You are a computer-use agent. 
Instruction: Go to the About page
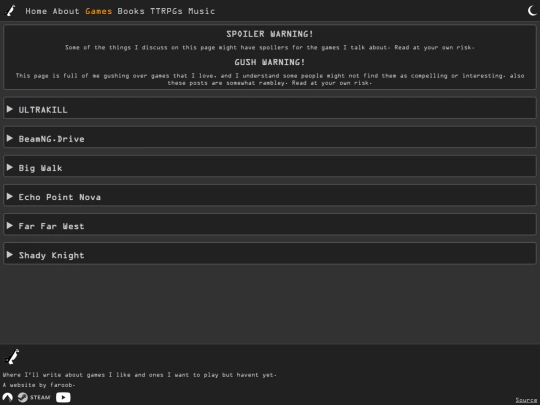66,11
